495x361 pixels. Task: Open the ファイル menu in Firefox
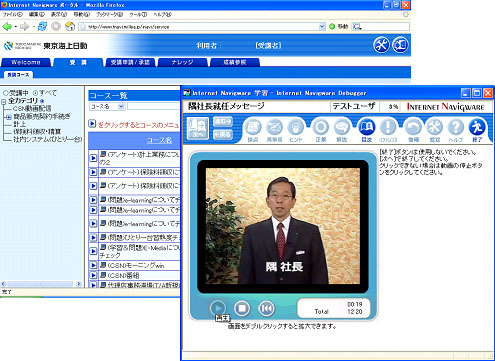(x=13, y=15)
